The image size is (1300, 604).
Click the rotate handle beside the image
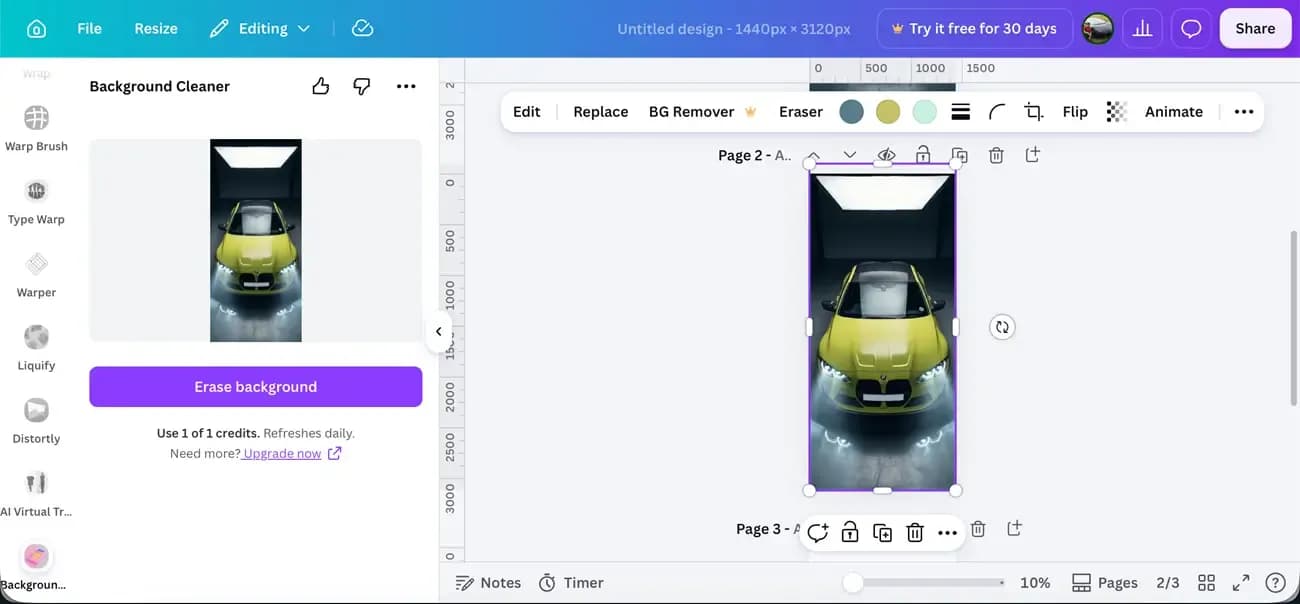click(x=1002, y=327)
